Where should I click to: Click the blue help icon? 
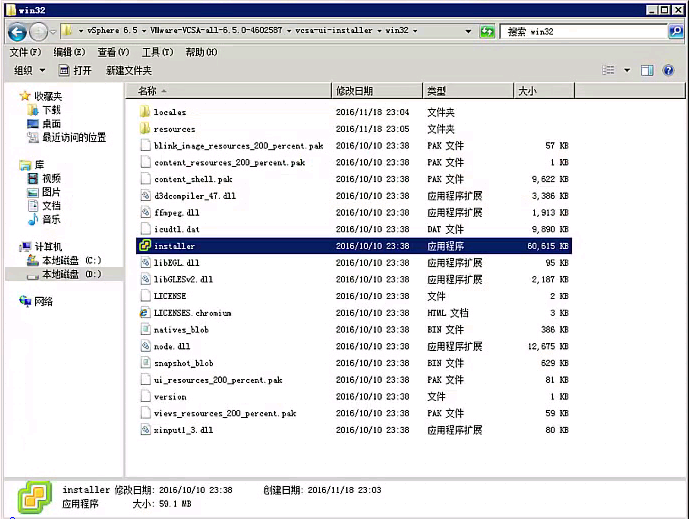click(668, 70)
